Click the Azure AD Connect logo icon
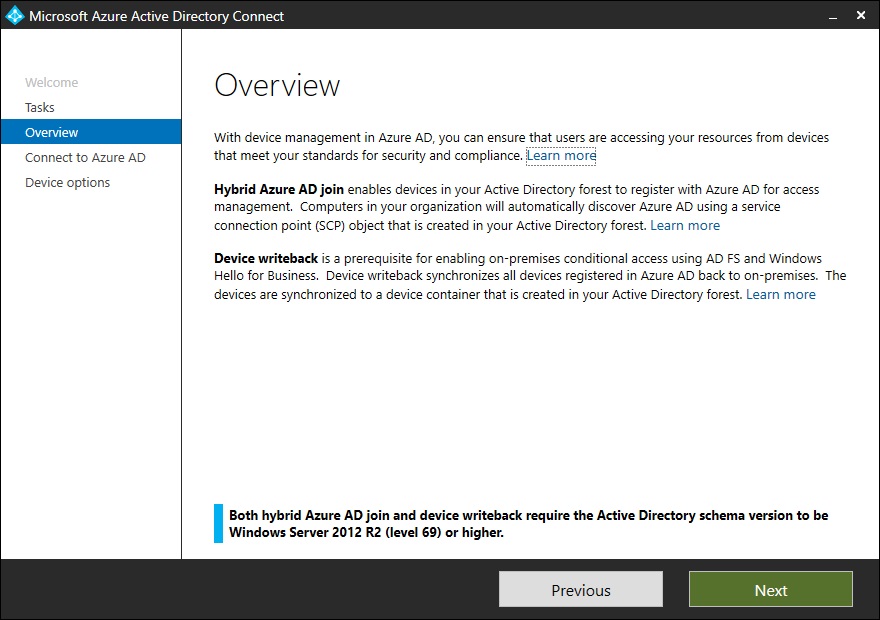Screen dimensions: 880x620 tap(15, 15)
